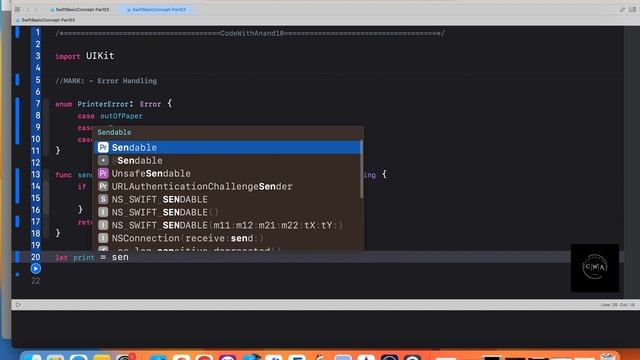The height and width of the screenshot is (360, 640).
Task: Switch to the first SwiftBasicConcept-Part03 tab
Action: 80,9
